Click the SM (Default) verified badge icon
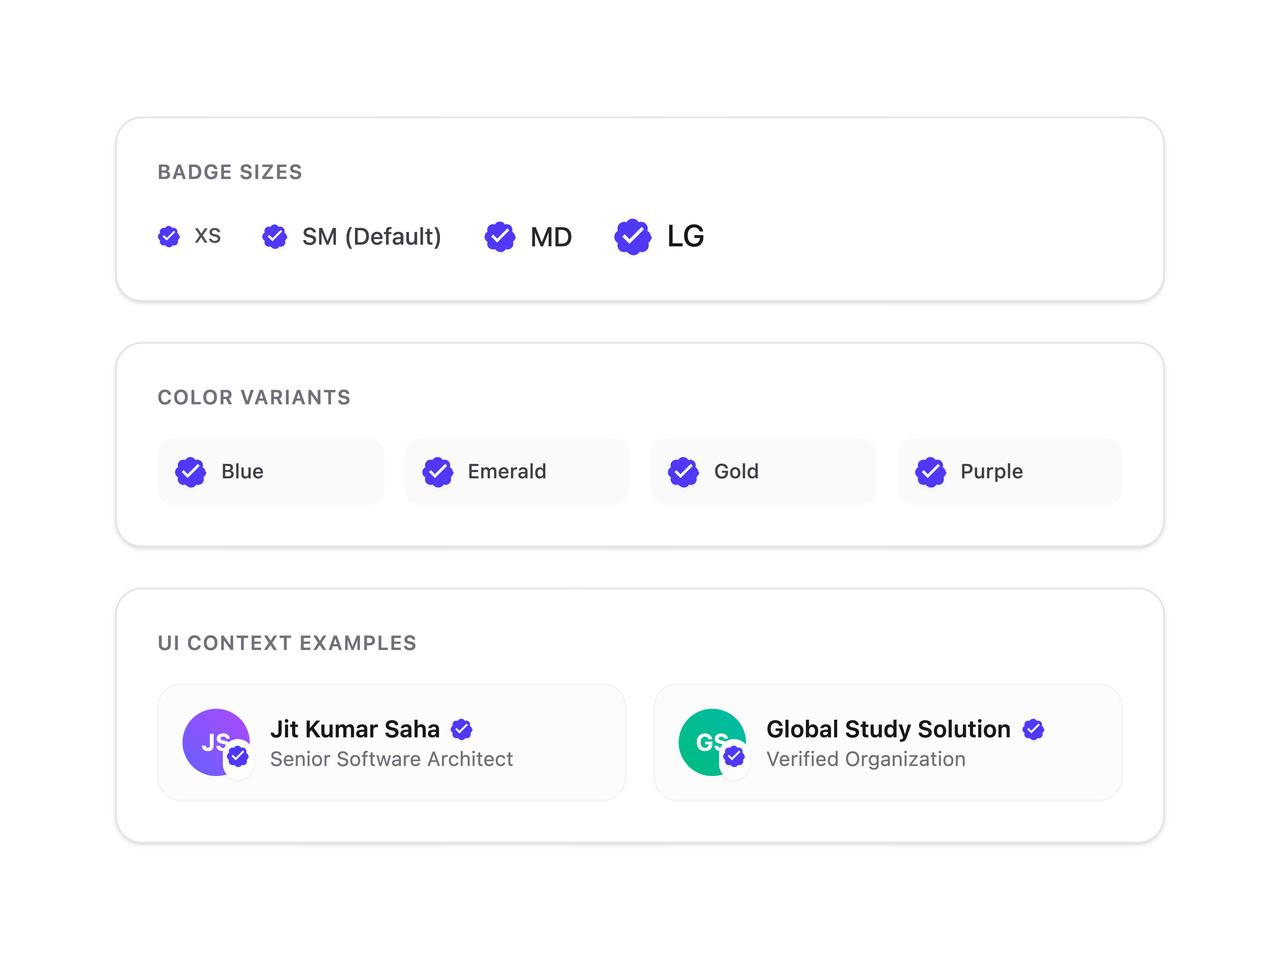The height and width of the screenshot is (960, 1280). click(x=274, y=236)
